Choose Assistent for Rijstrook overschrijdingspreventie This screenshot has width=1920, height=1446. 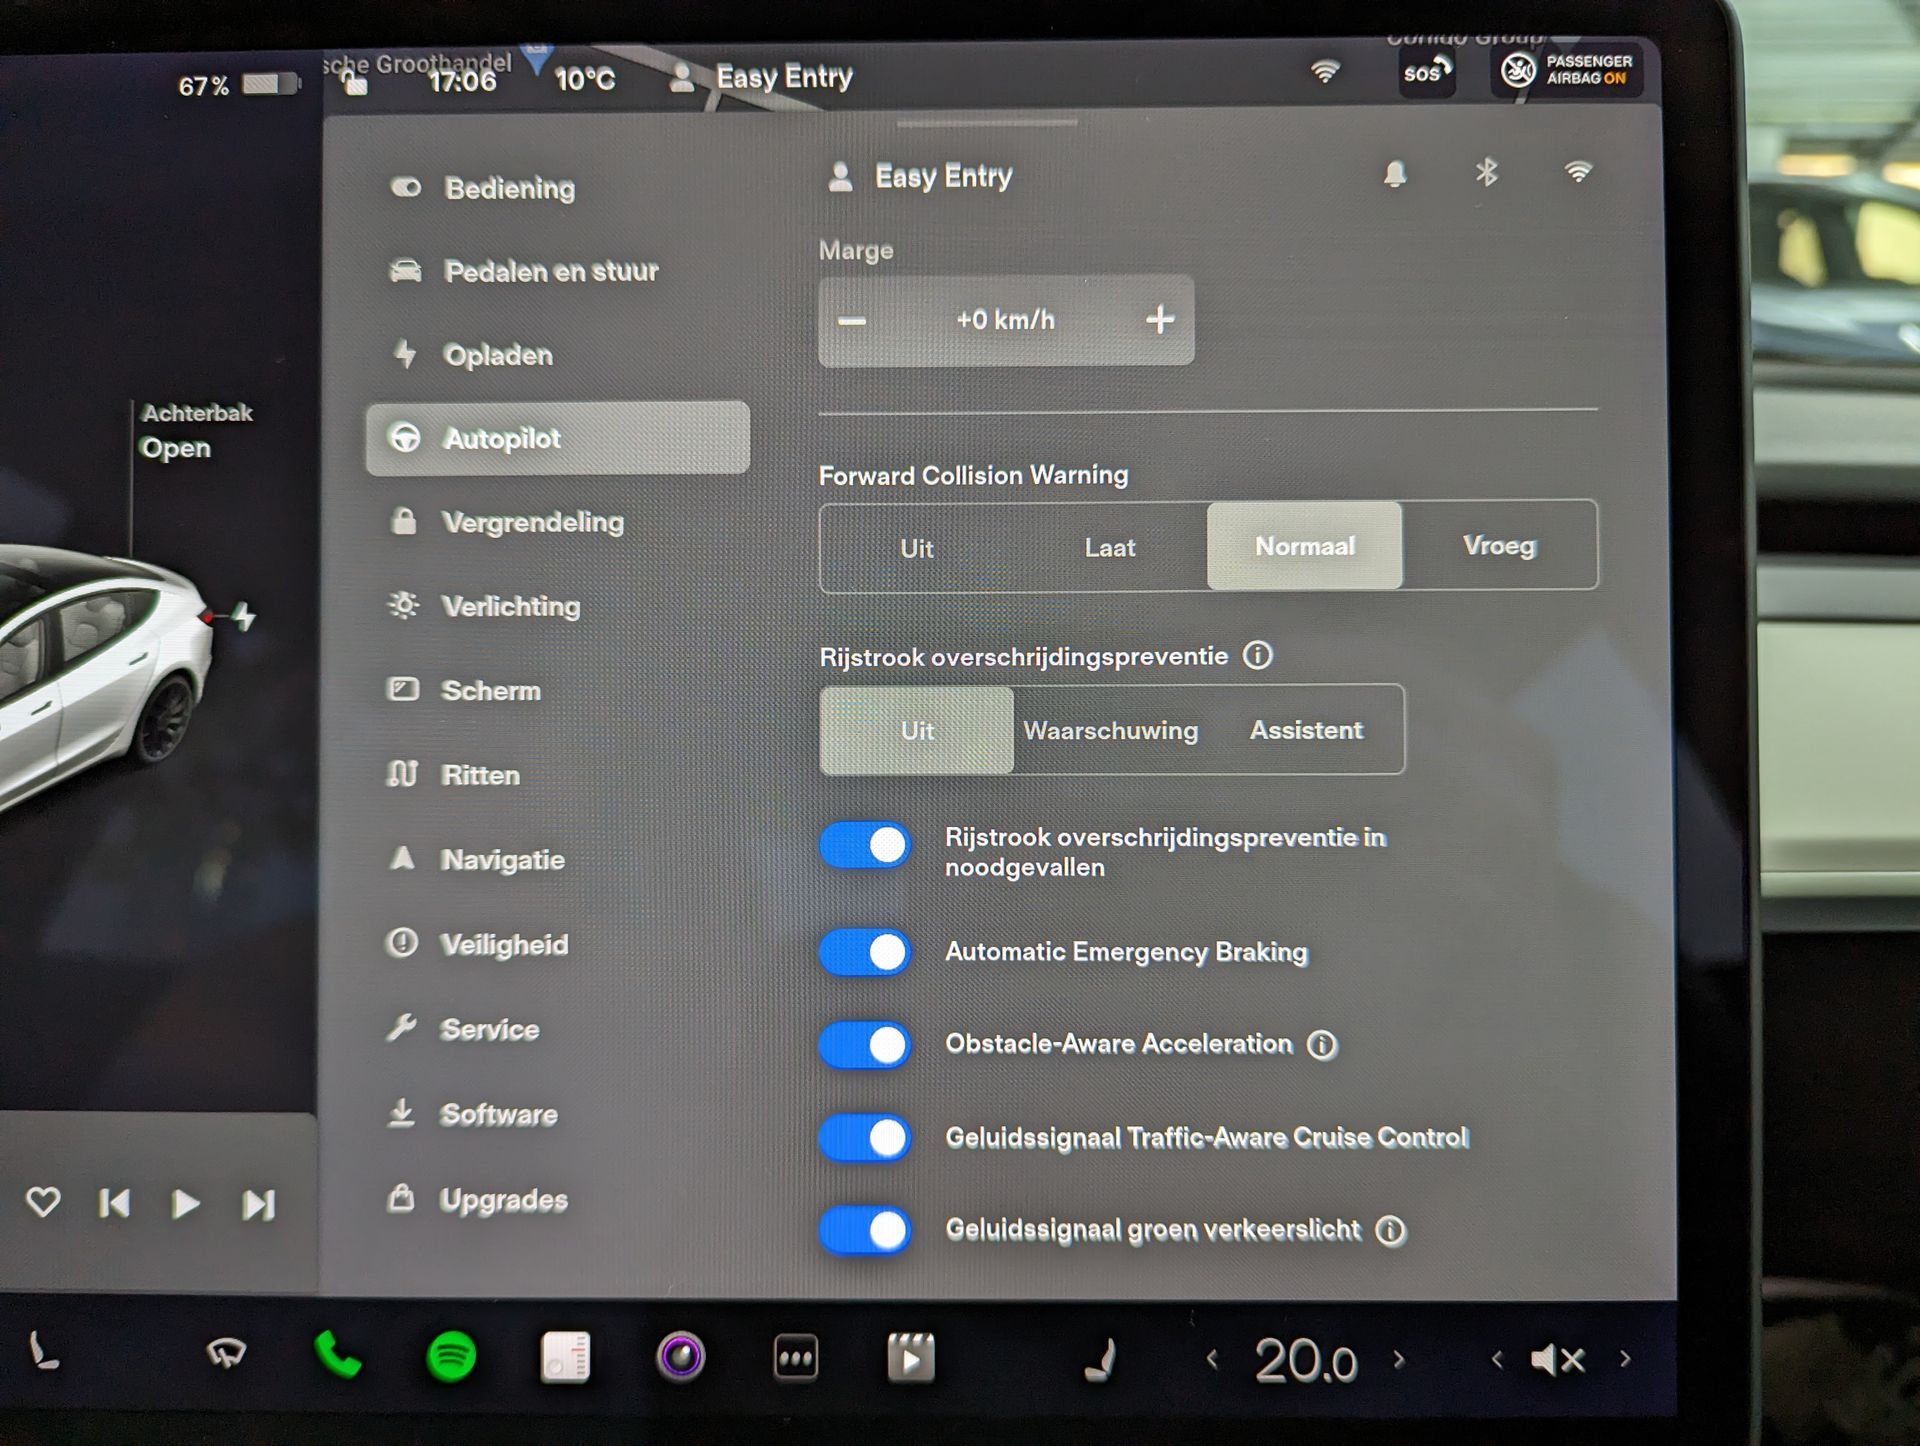pos(1306,730)
